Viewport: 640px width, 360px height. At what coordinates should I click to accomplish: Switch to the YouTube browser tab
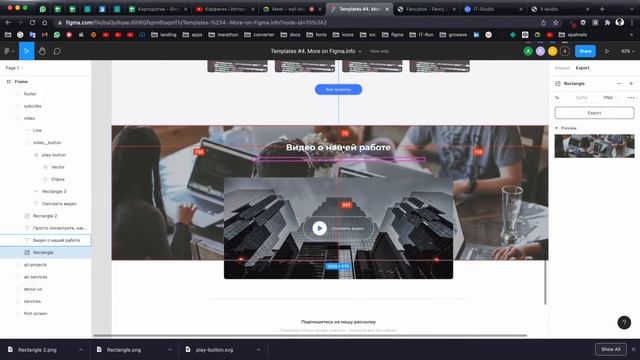pyautogui.click(x=225, y=9)
